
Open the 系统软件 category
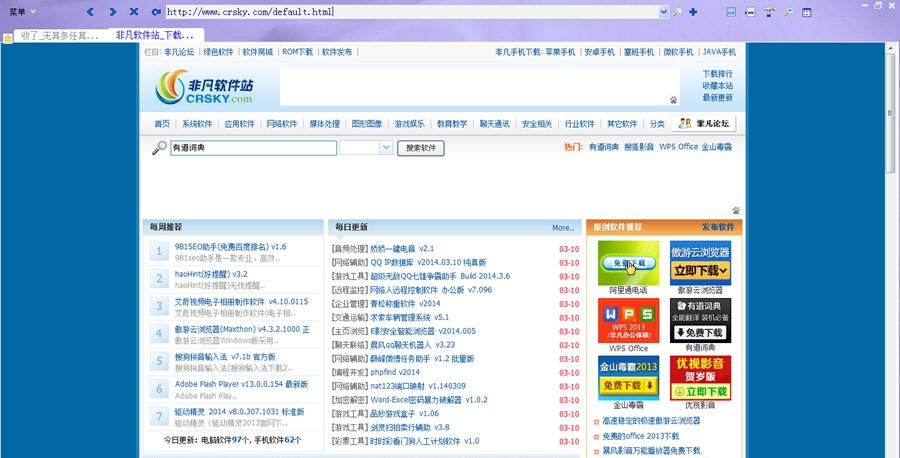[x=197, y=123]
